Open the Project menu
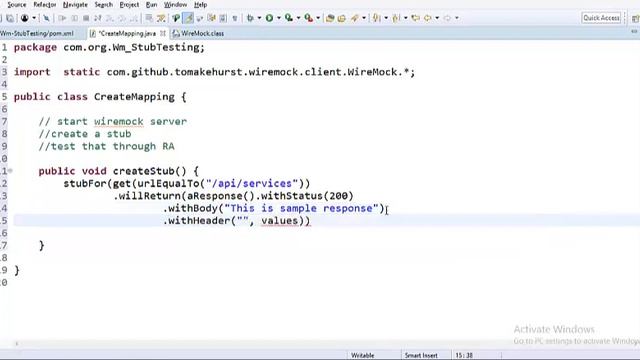 click(x=129, y=5)
